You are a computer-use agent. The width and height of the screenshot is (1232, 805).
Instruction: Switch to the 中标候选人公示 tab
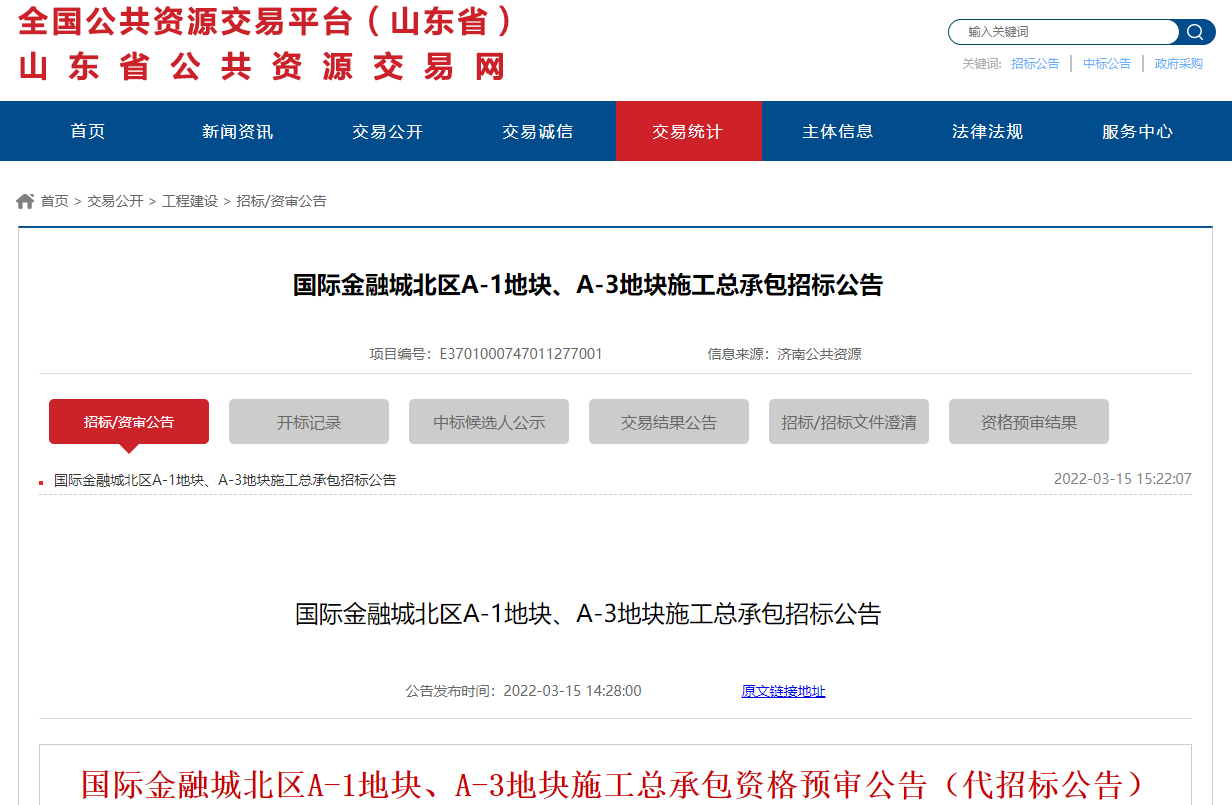pyautogui.click(x=489, y=422)
